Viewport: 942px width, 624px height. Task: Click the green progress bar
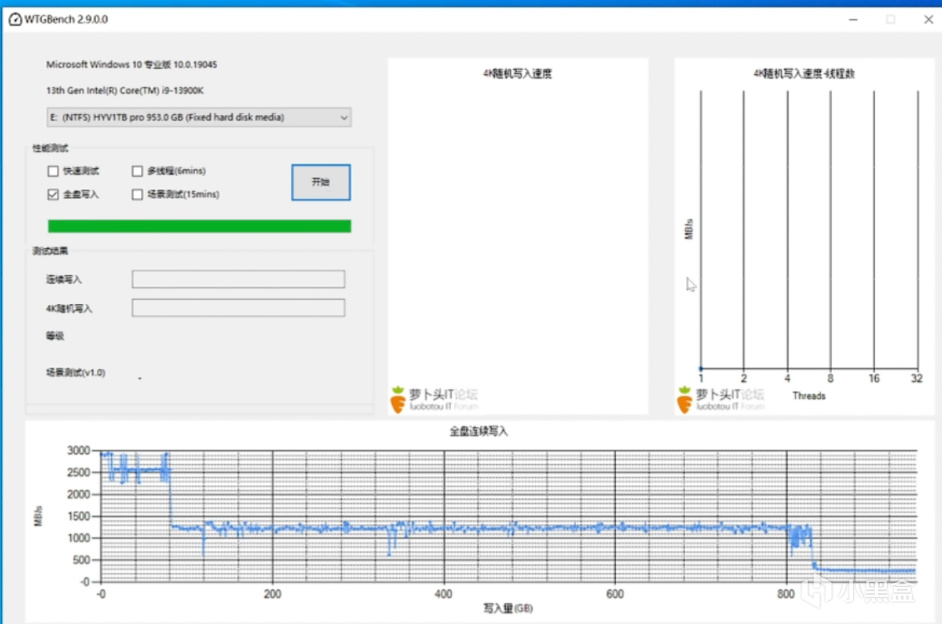(x=199, y=226)
